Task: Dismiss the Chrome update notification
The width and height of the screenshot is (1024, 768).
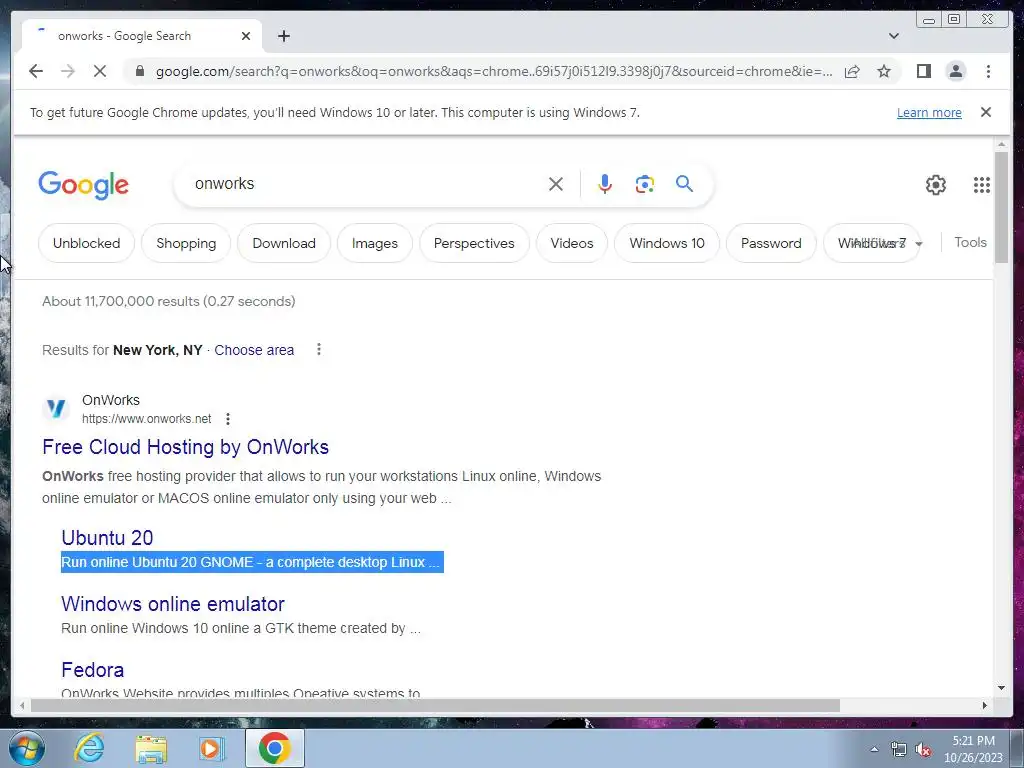Action: tap(985, 112)
